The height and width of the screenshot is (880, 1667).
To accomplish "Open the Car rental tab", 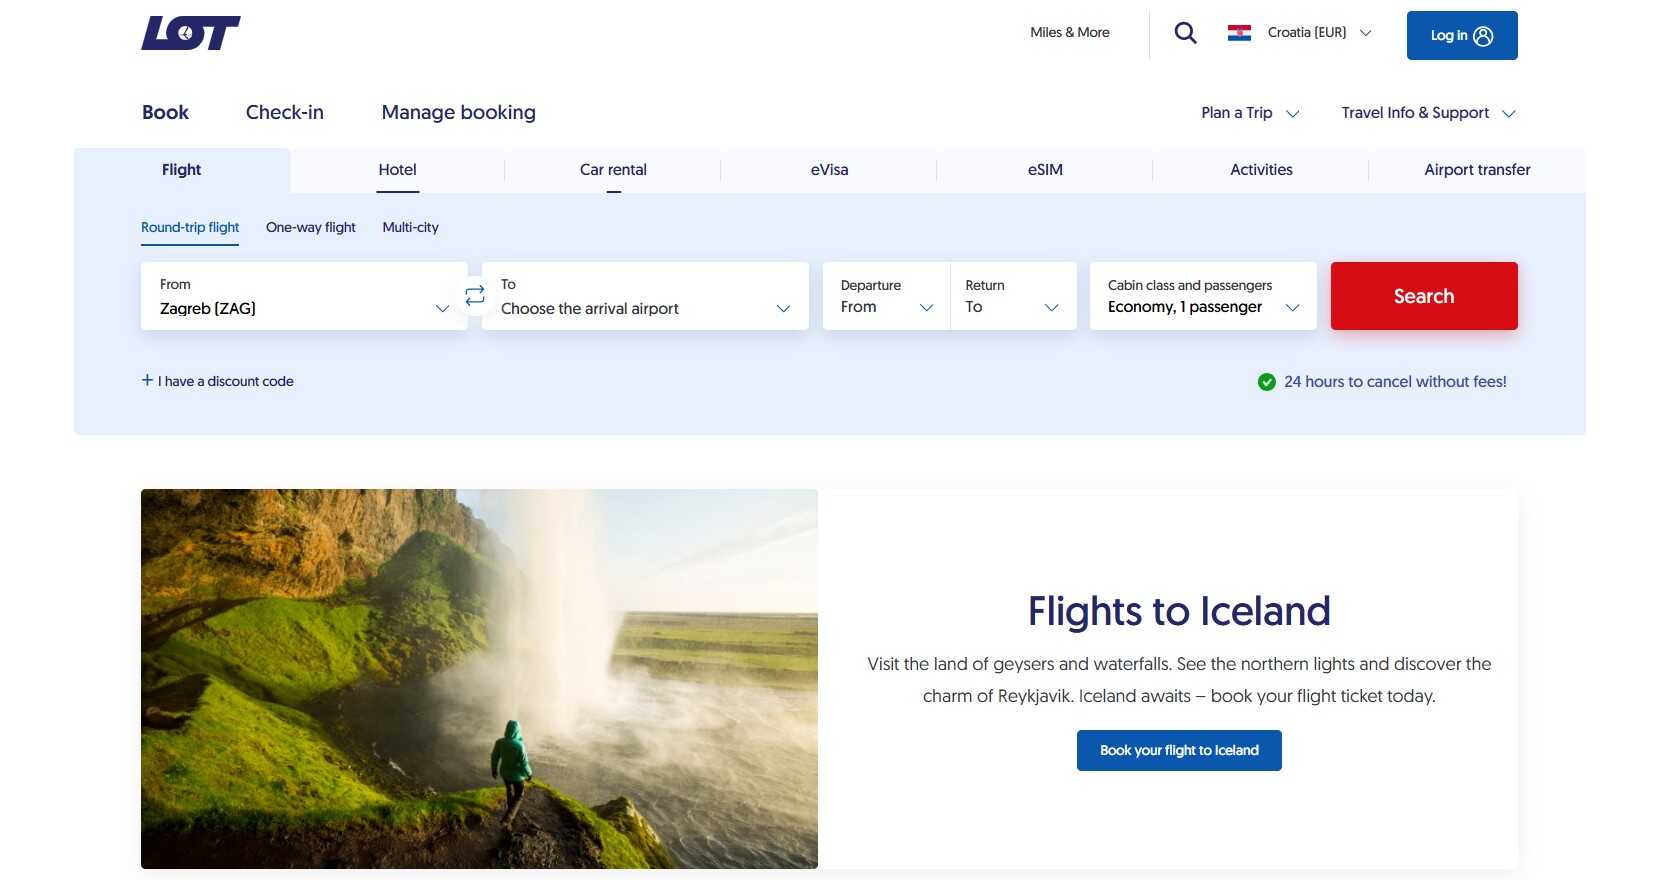I will click(613, 170).
